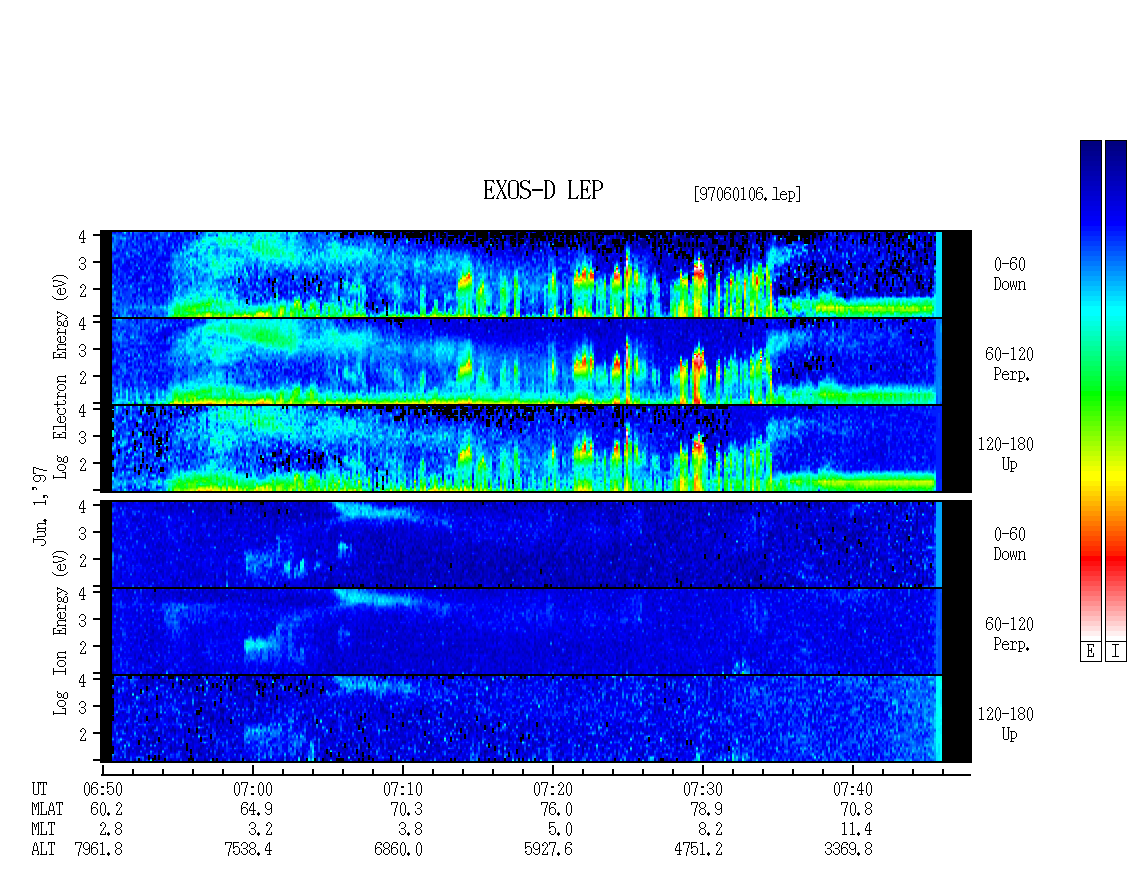Click the "UT" row label
This screenshot has height=875, width=1130.
pyautogui.click(x=39, y=789)
